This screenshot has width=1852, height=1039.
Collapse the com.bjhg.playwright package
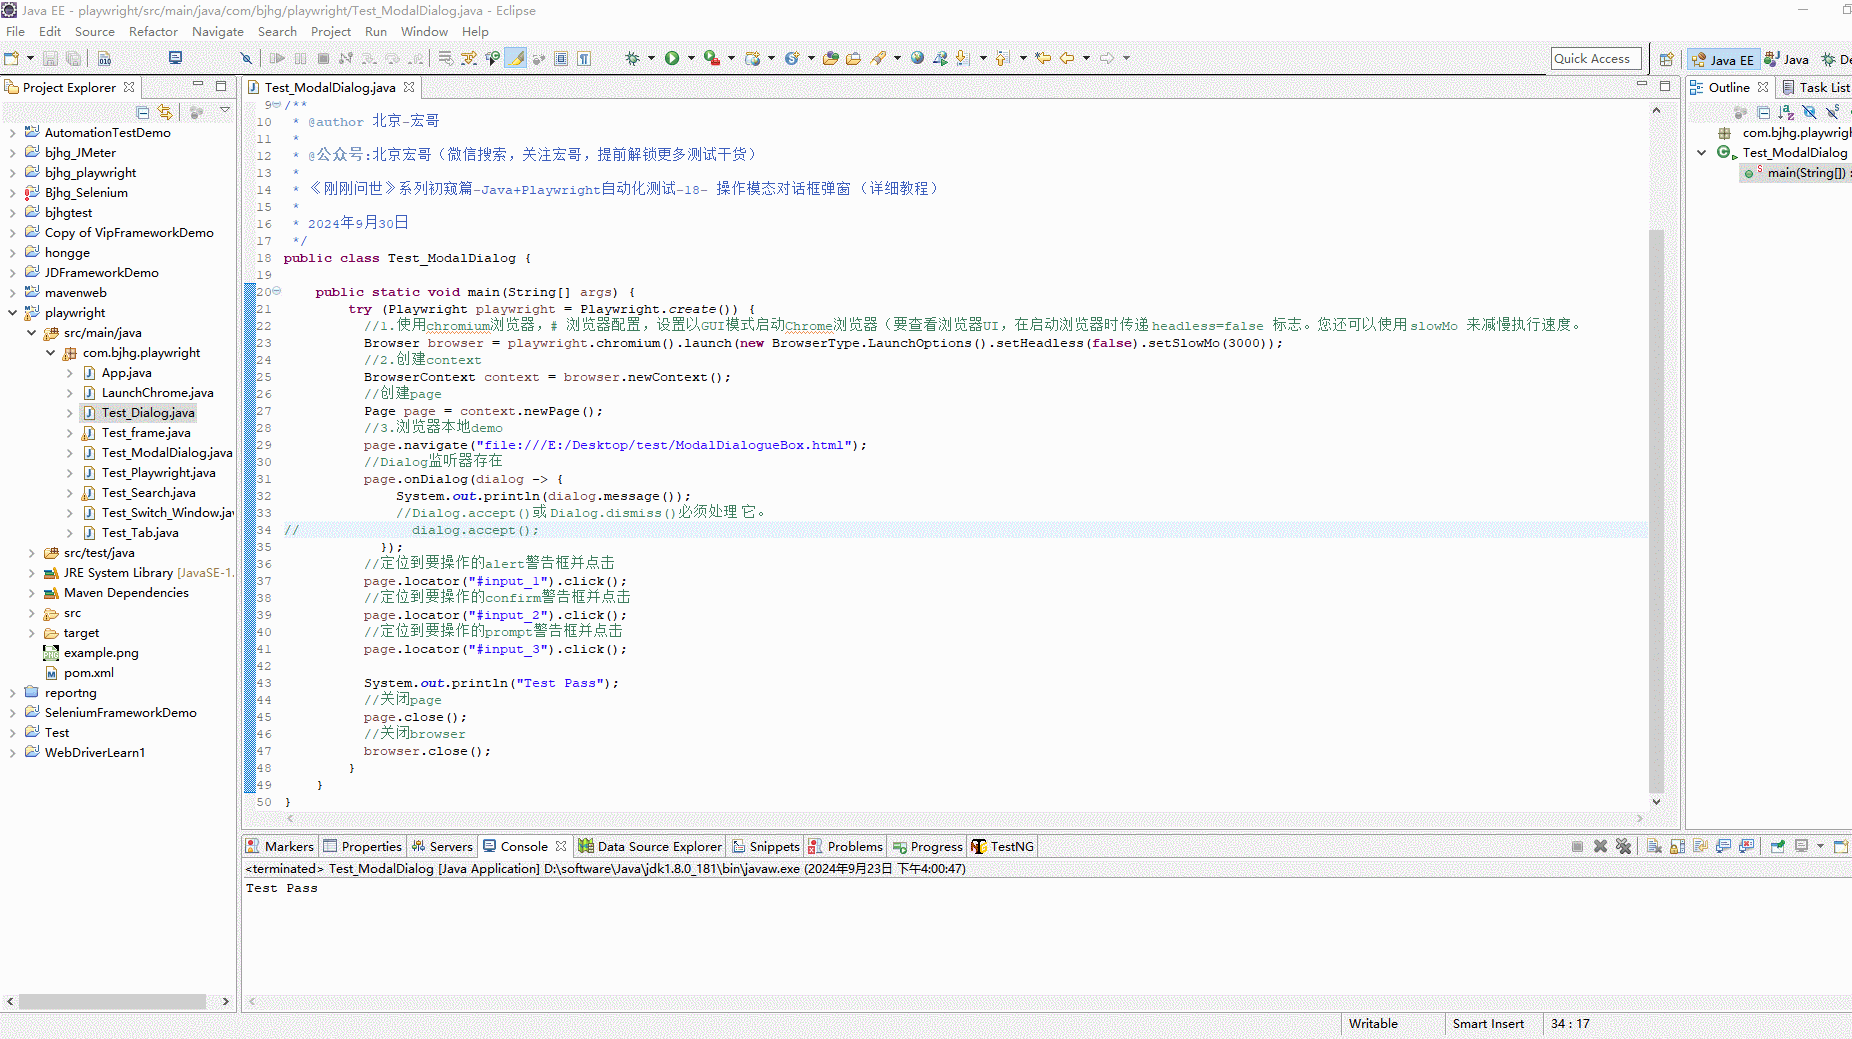50,353
